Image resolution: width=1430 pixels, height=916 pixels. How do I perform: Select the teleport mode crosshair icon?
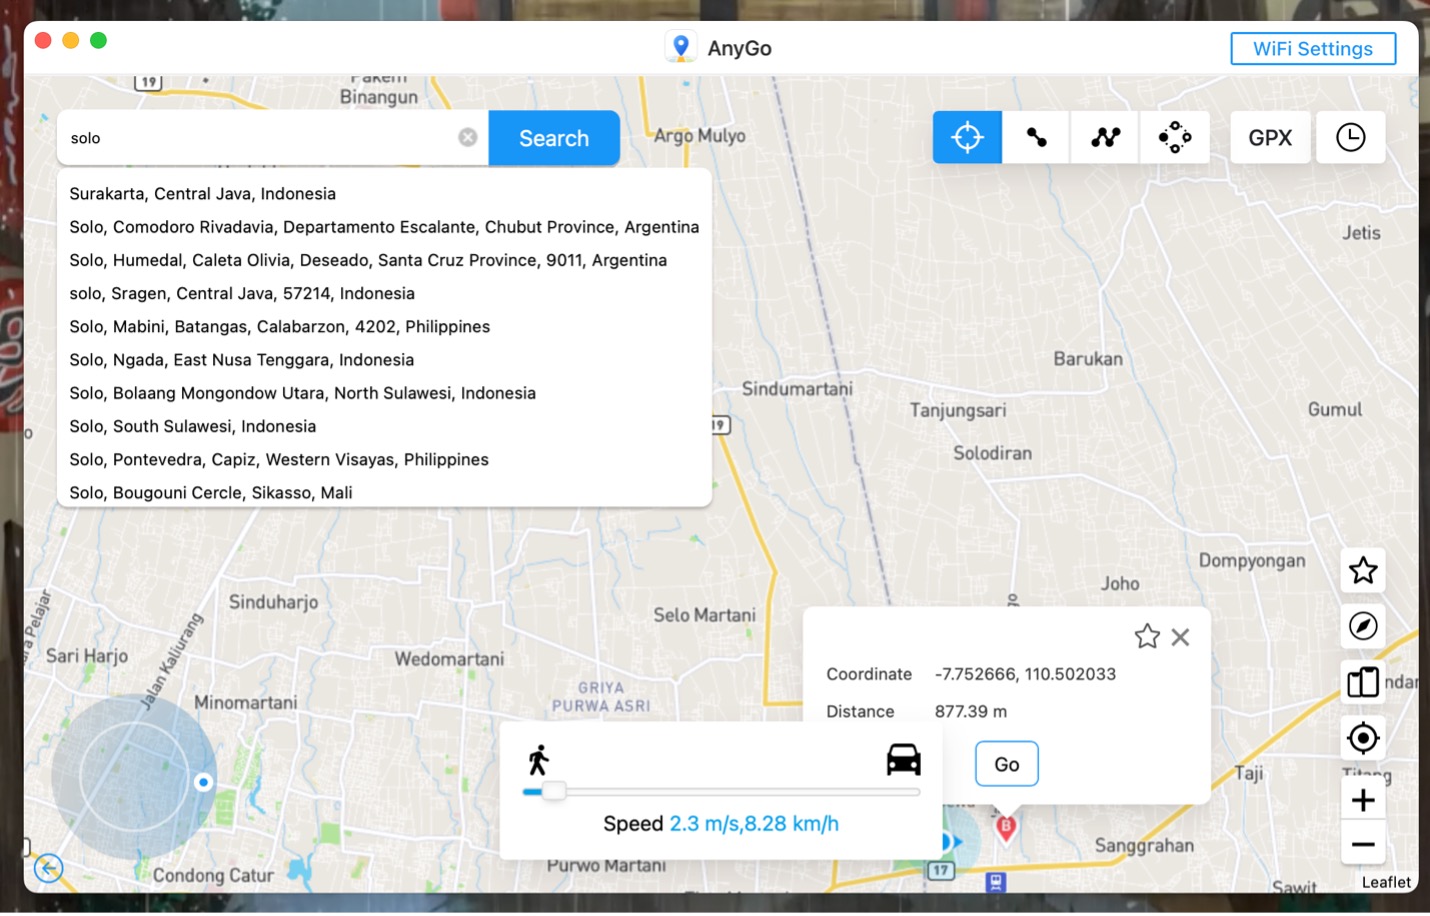tap(967, 137)
